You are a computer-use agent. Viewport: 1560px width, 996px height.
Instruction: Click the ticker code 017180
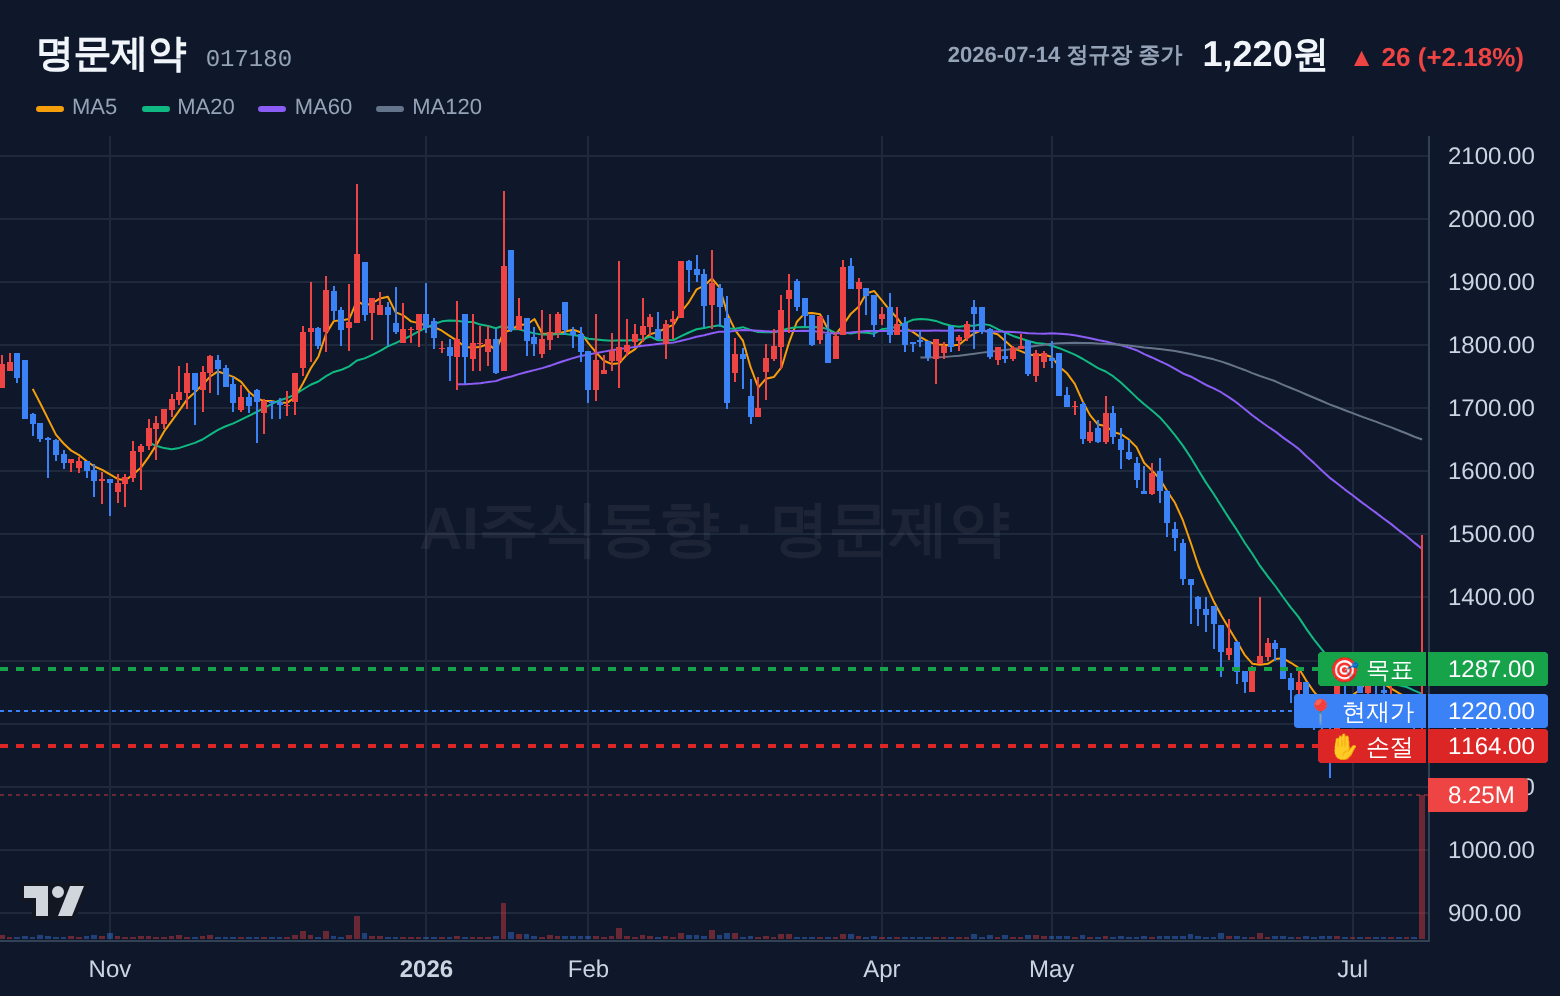pos(249,59)
